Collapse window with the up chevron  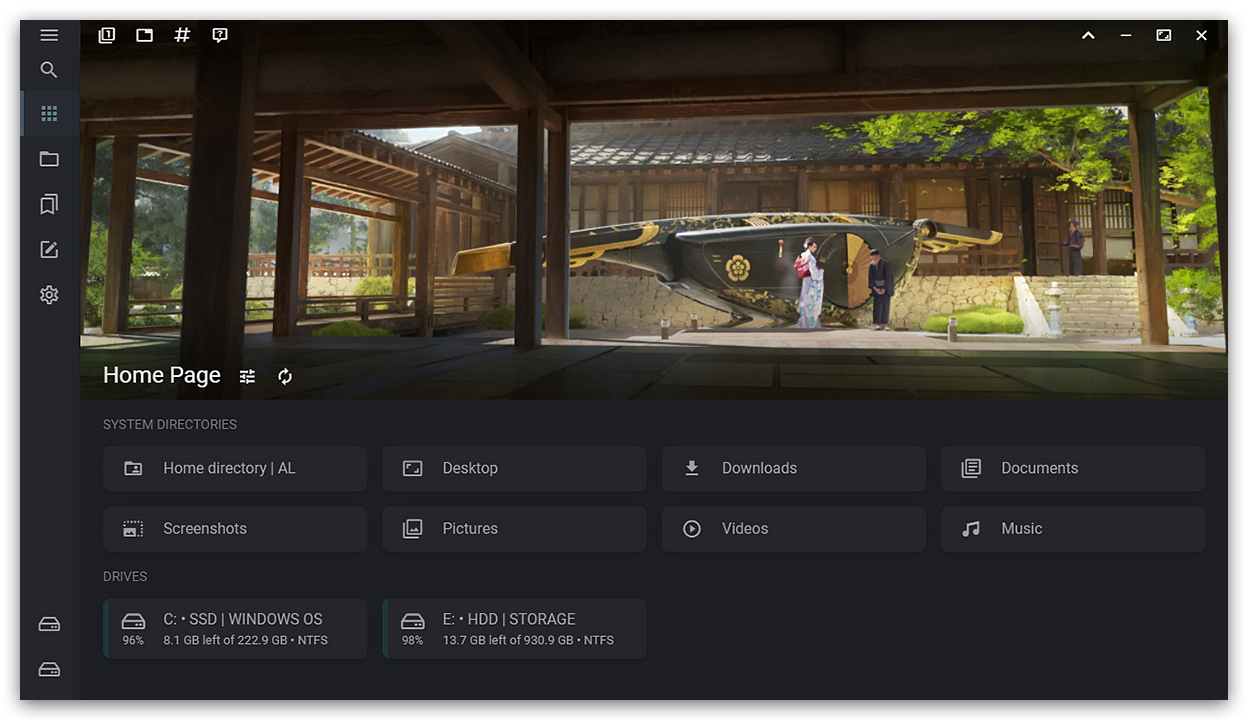point(1088,35)
